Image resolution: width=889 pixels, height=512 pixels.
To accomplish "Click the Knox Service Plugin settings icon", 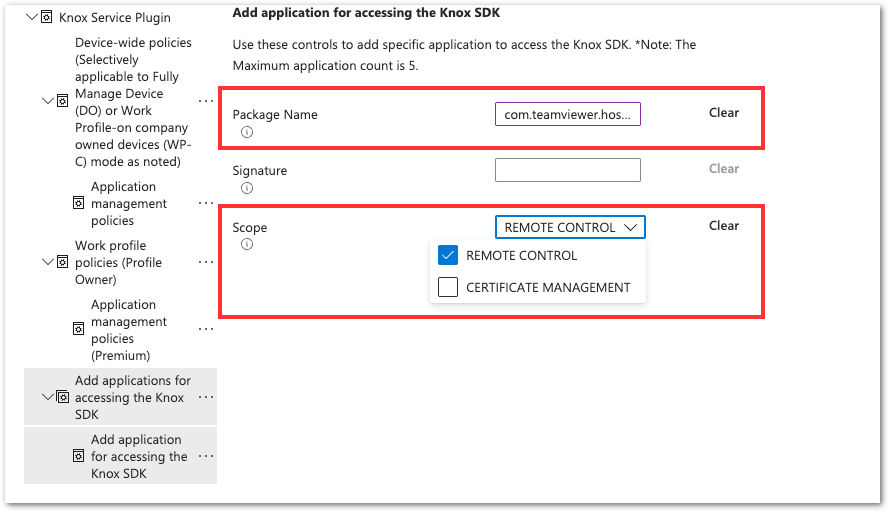I will pos(46,17).
